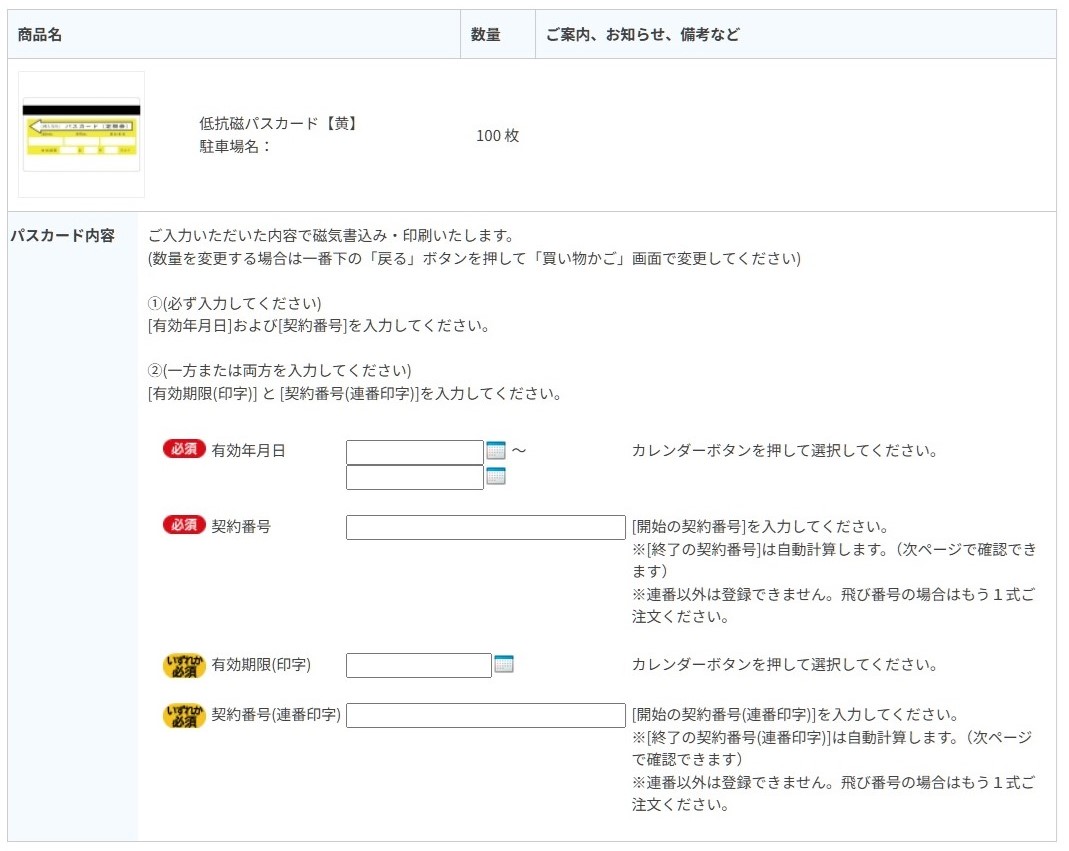Click the 商品名 column header
The height and width of the screenshot is (851, 1069).
(40, 35)
